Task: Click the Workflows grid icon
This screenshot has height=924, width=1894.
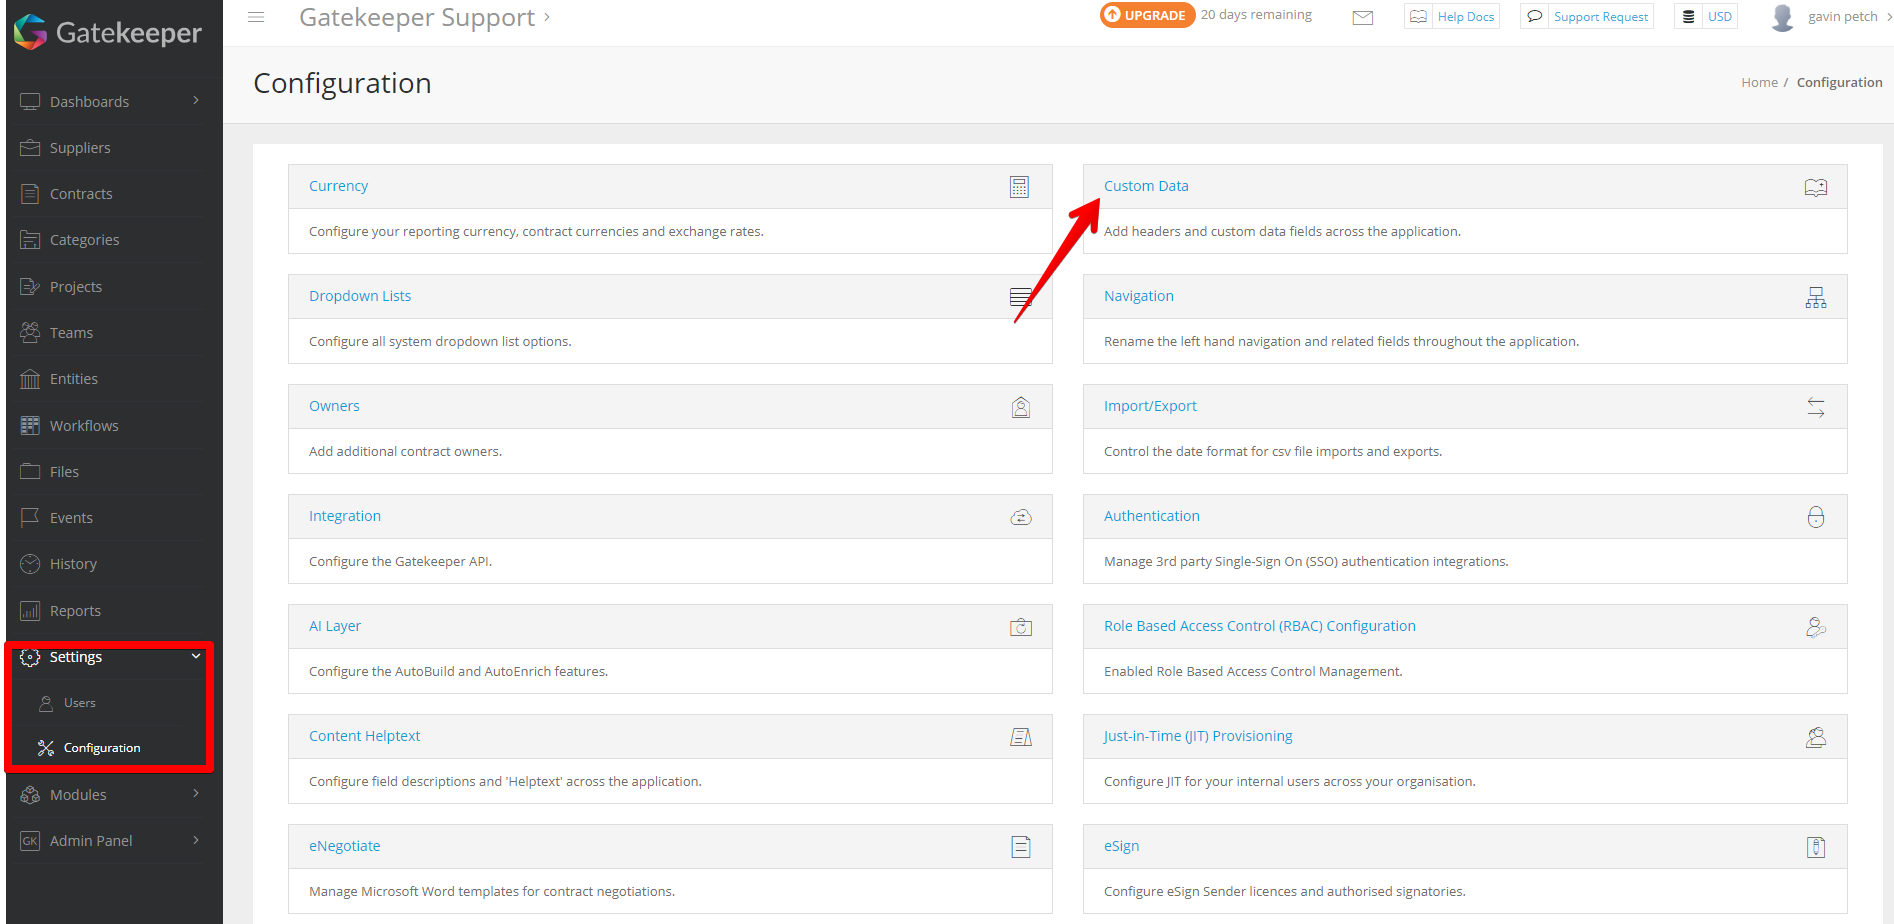Action: pos(30,425)
